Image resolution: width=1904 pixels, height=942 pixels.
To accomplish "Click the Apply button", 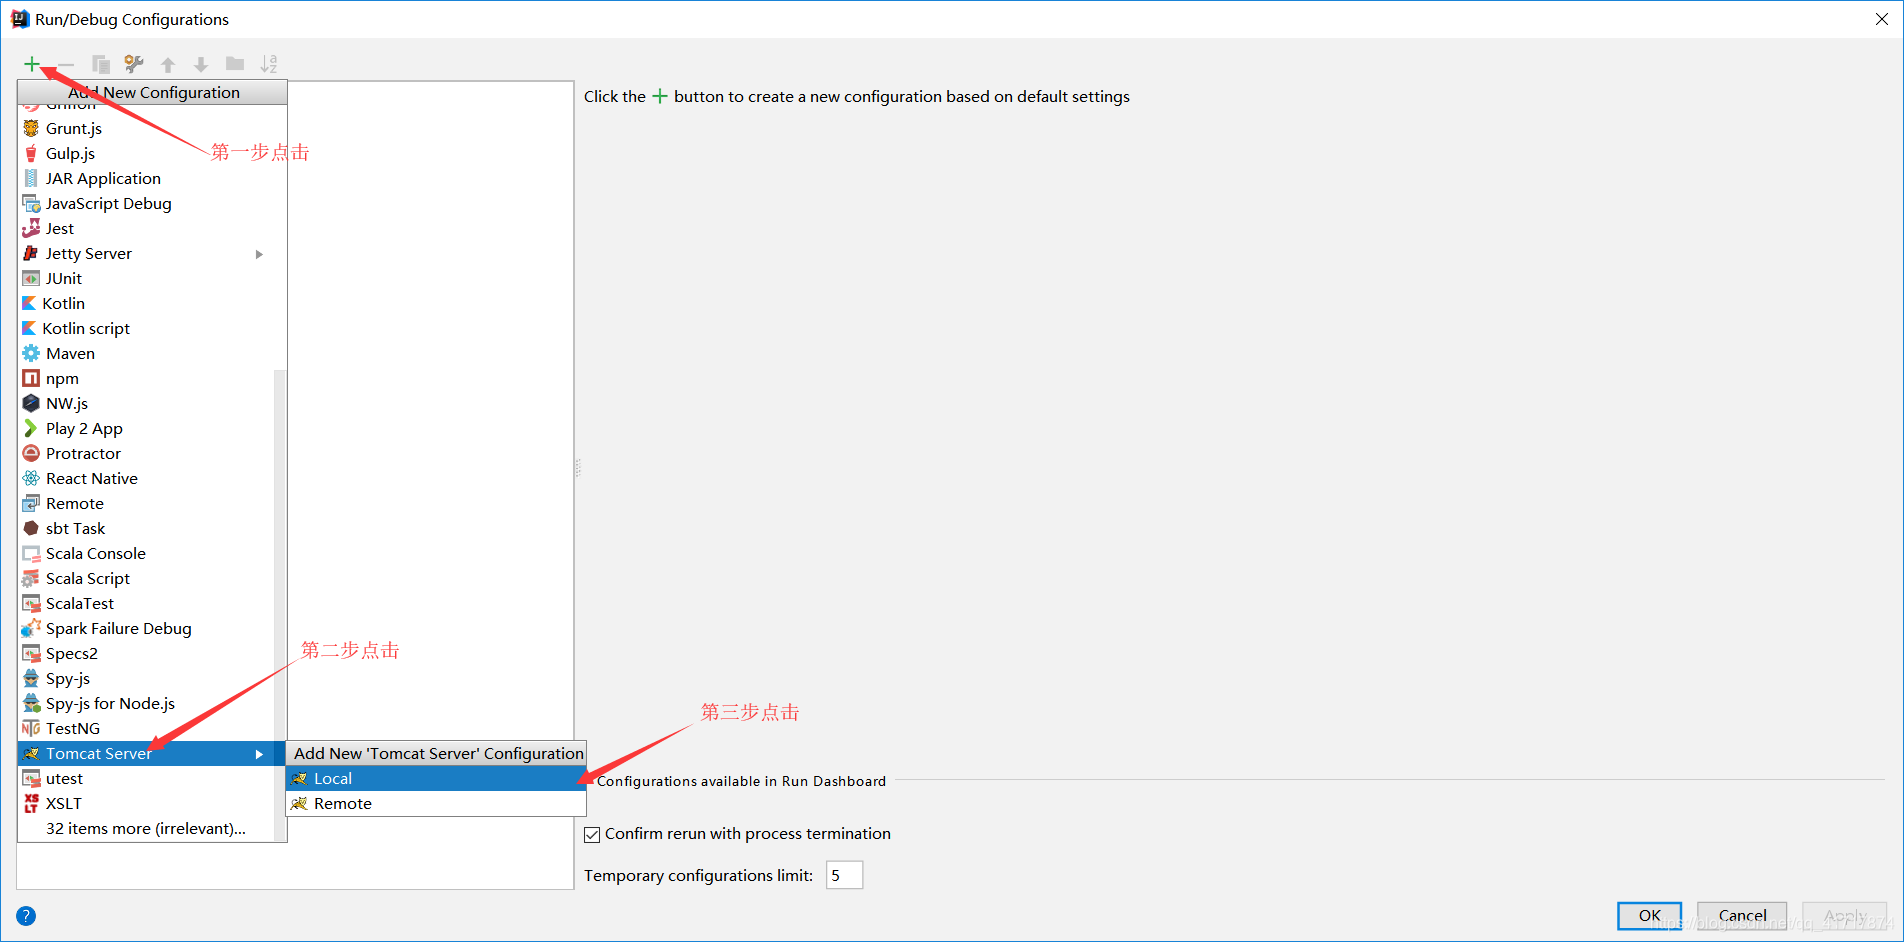I will tap(1845, 915).
